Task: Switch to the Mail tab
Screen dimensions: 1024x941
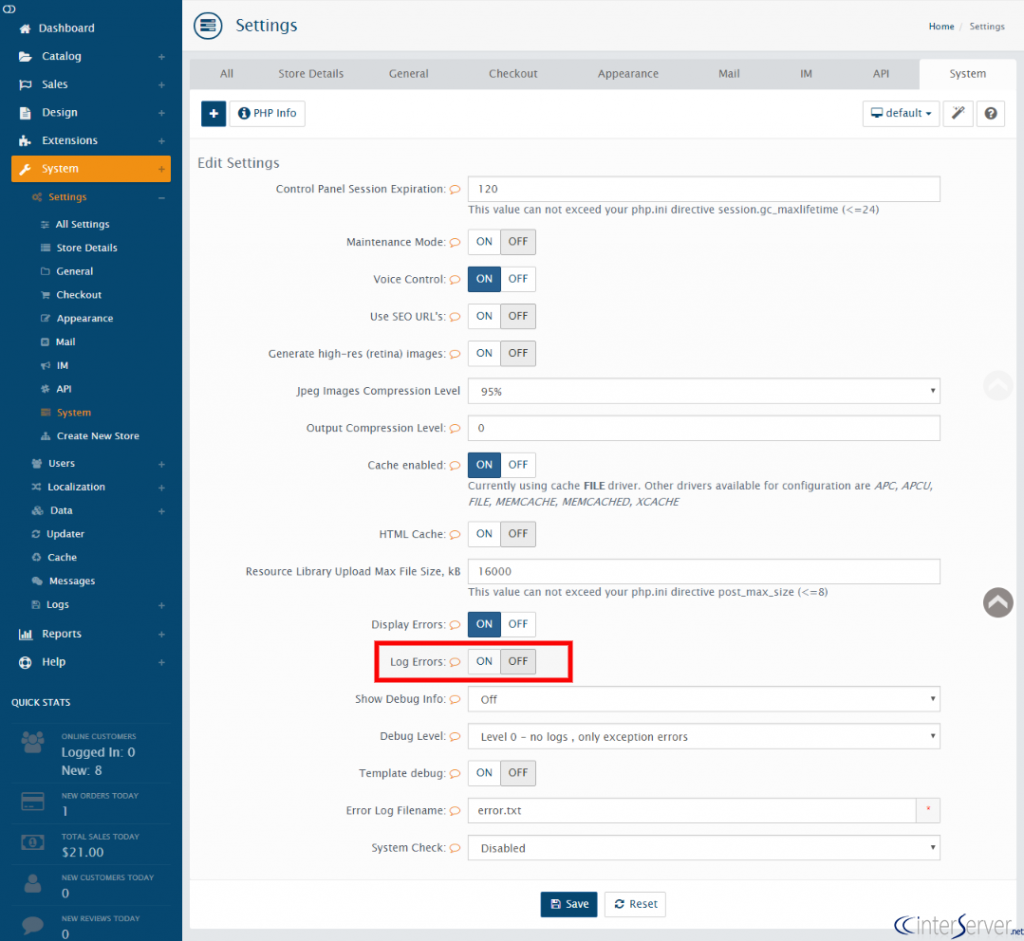Action: tap(729, 74)
